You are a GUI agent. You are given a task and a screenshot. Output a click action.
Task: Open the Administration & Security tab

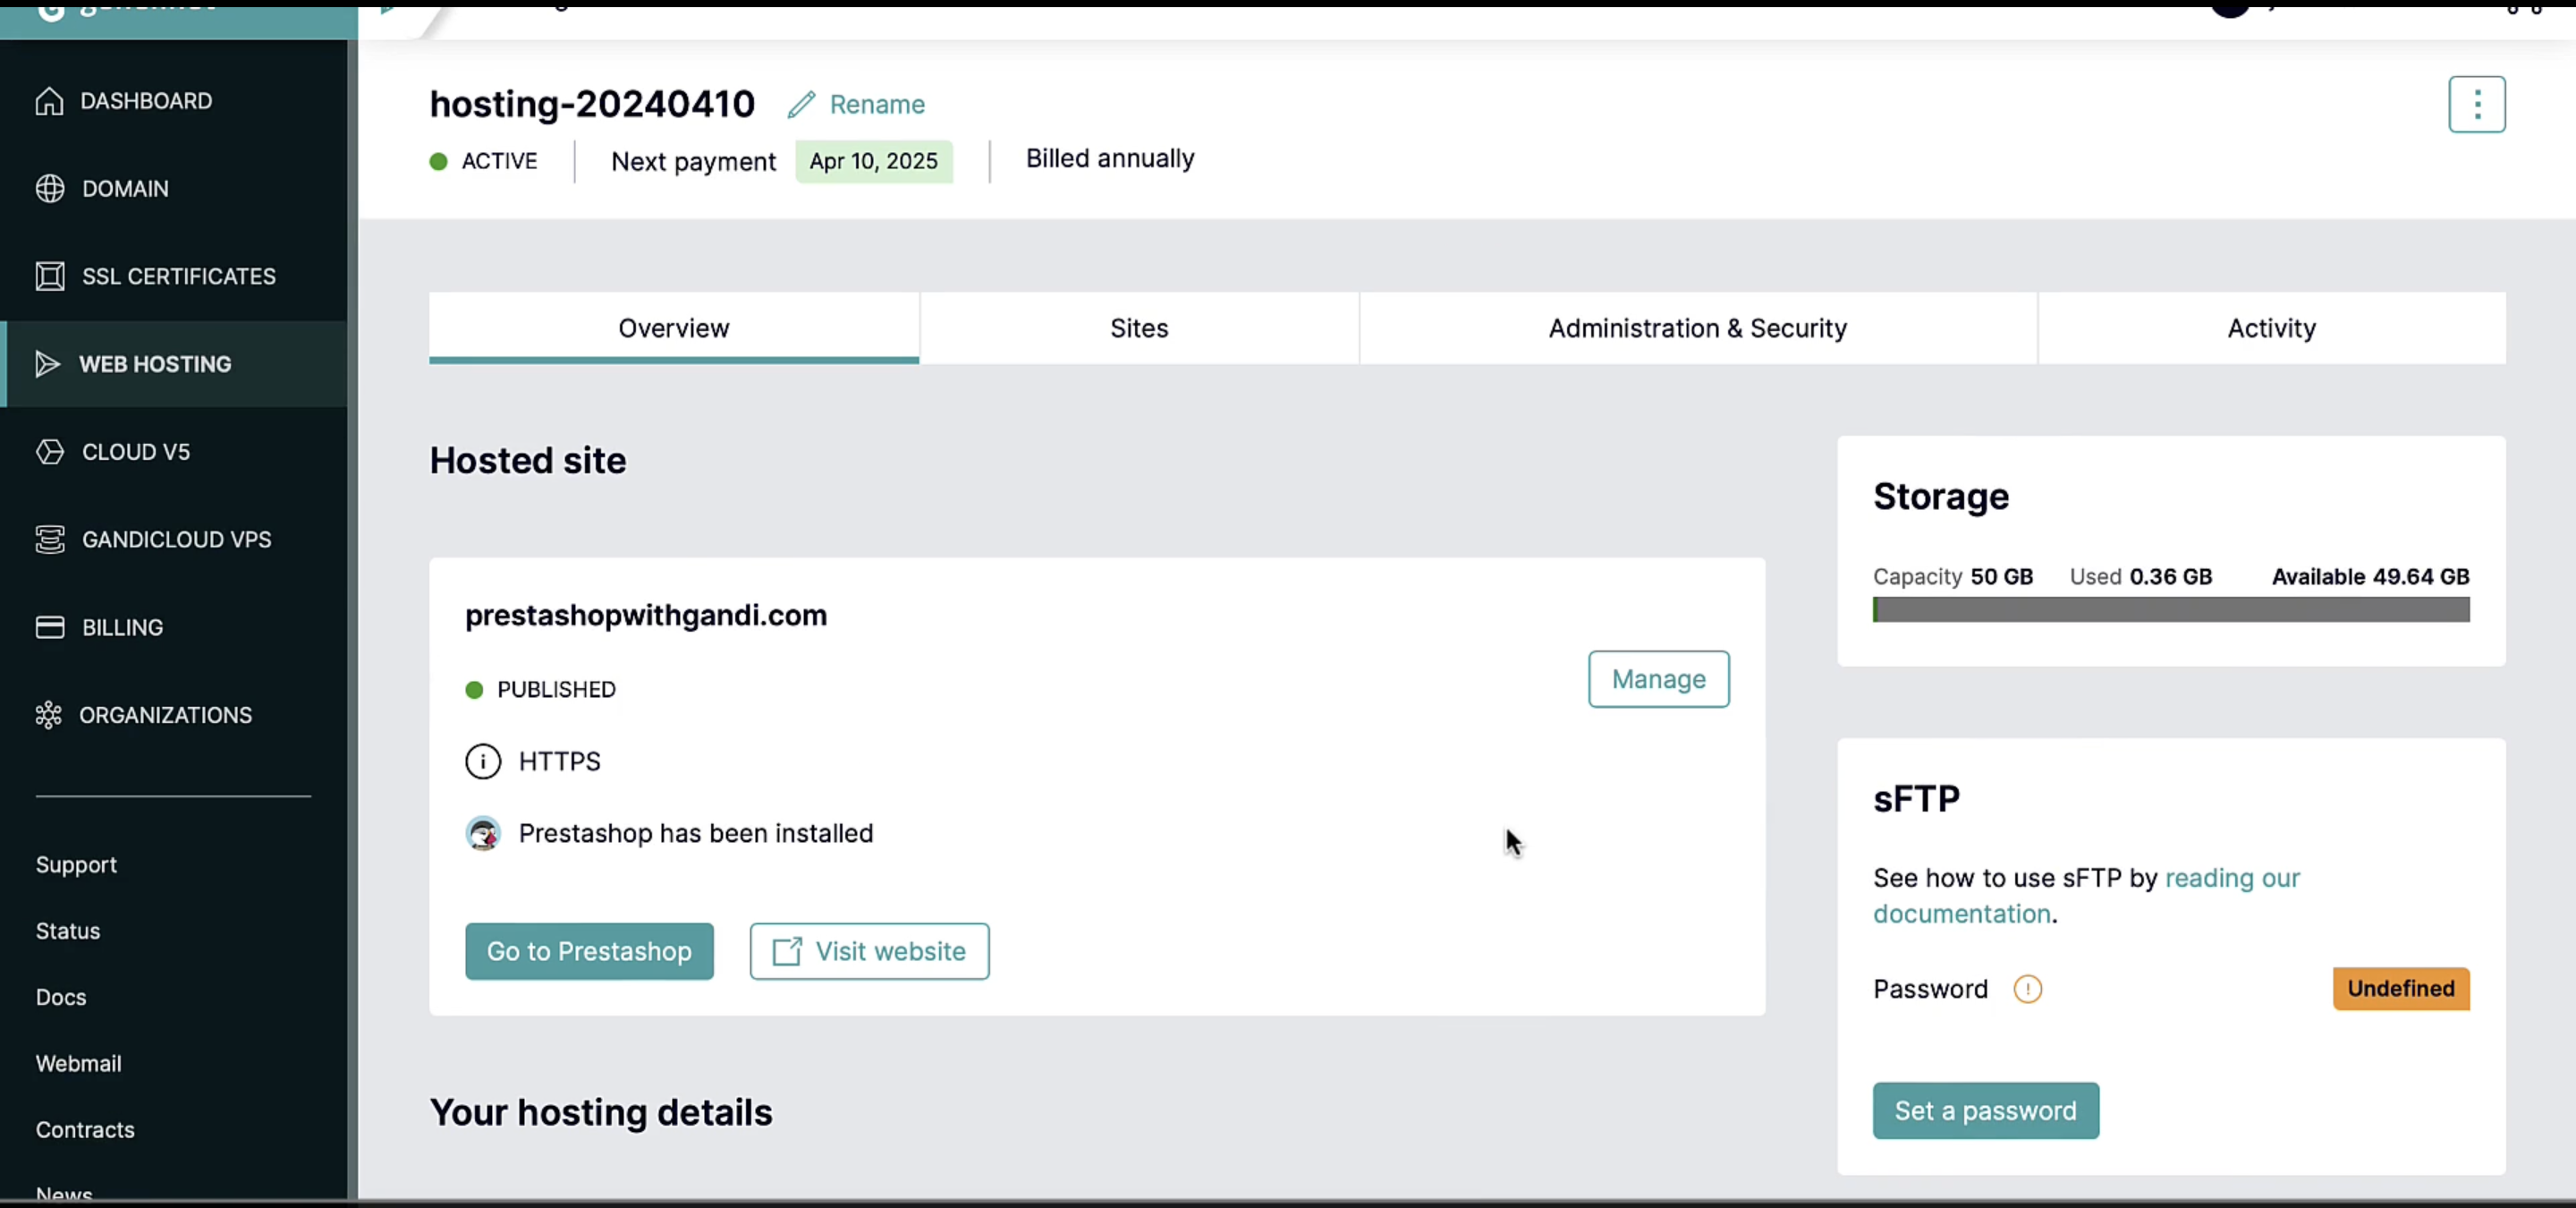tap(1697, 328)
